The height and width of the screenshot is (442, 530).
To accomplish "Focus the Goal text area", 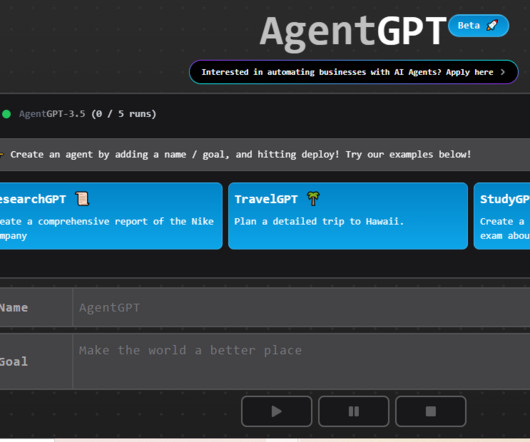I will pyautogui.click(x=301, y=361).
